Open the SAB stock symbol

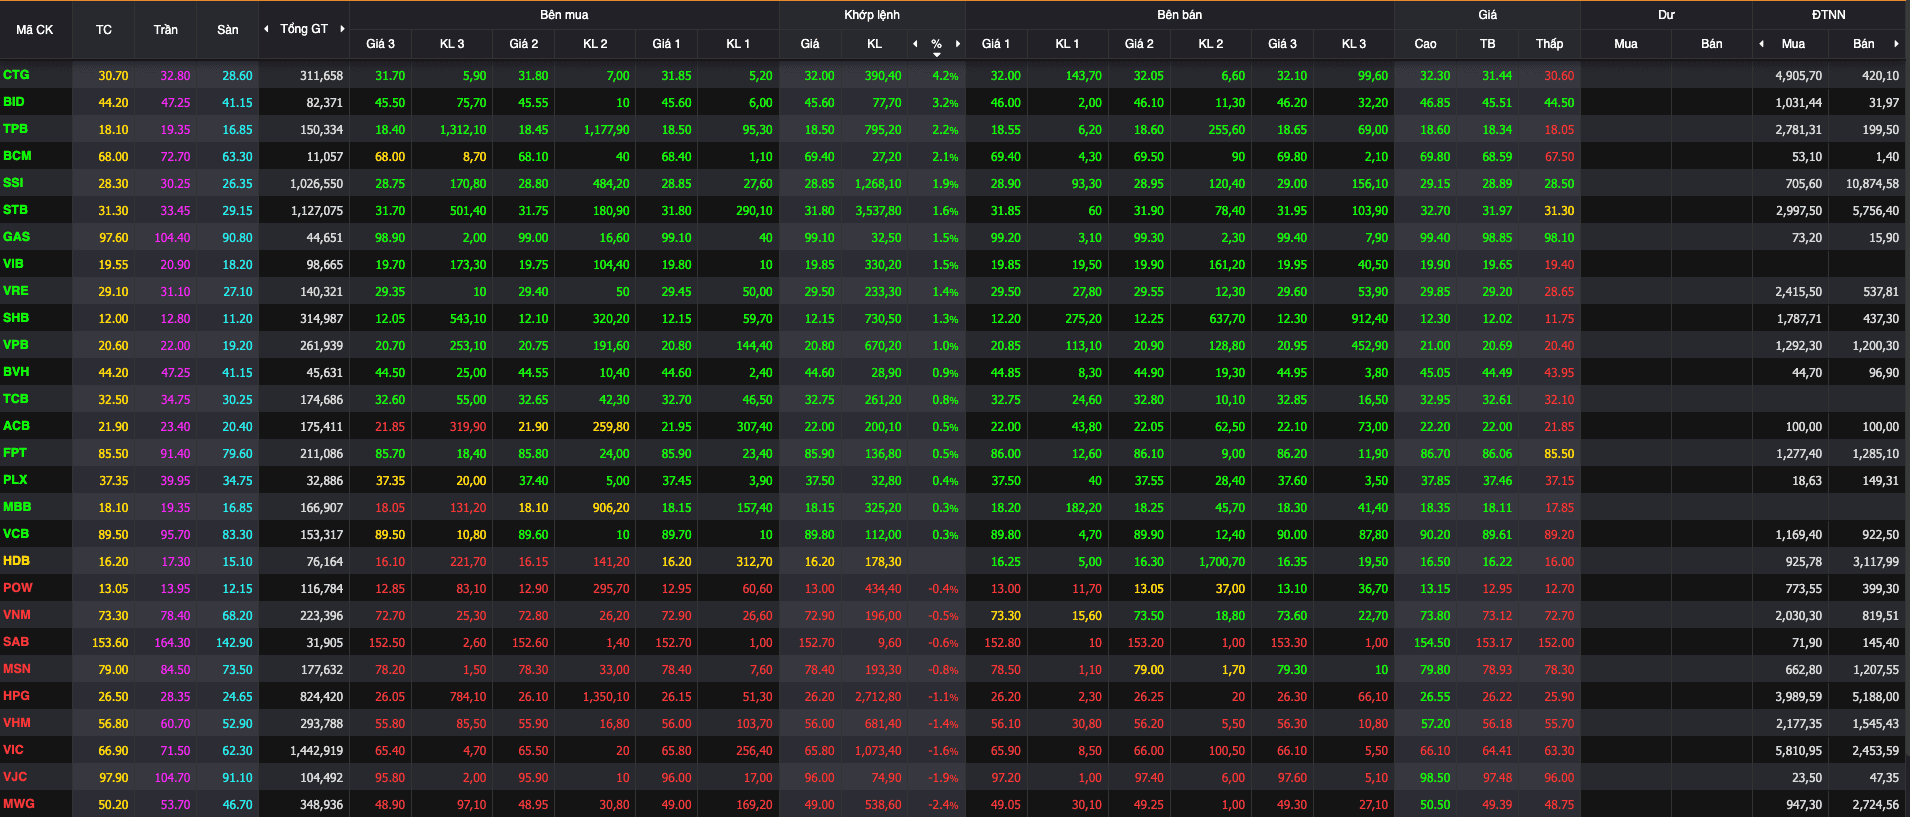(x=16, y=642)
